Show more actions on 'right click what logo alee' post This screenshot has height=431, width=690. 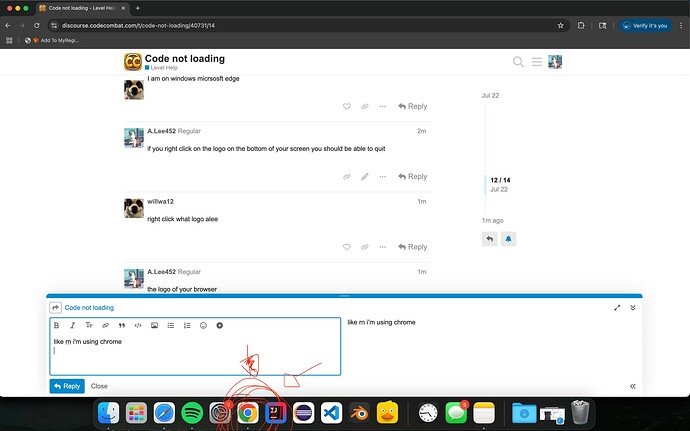pos(382,247)
